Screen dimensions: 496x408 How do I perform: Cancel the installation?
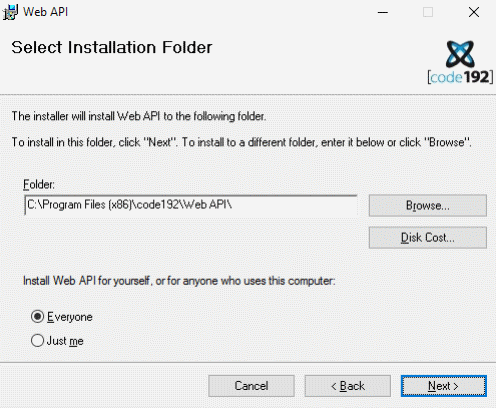[251, 386]
